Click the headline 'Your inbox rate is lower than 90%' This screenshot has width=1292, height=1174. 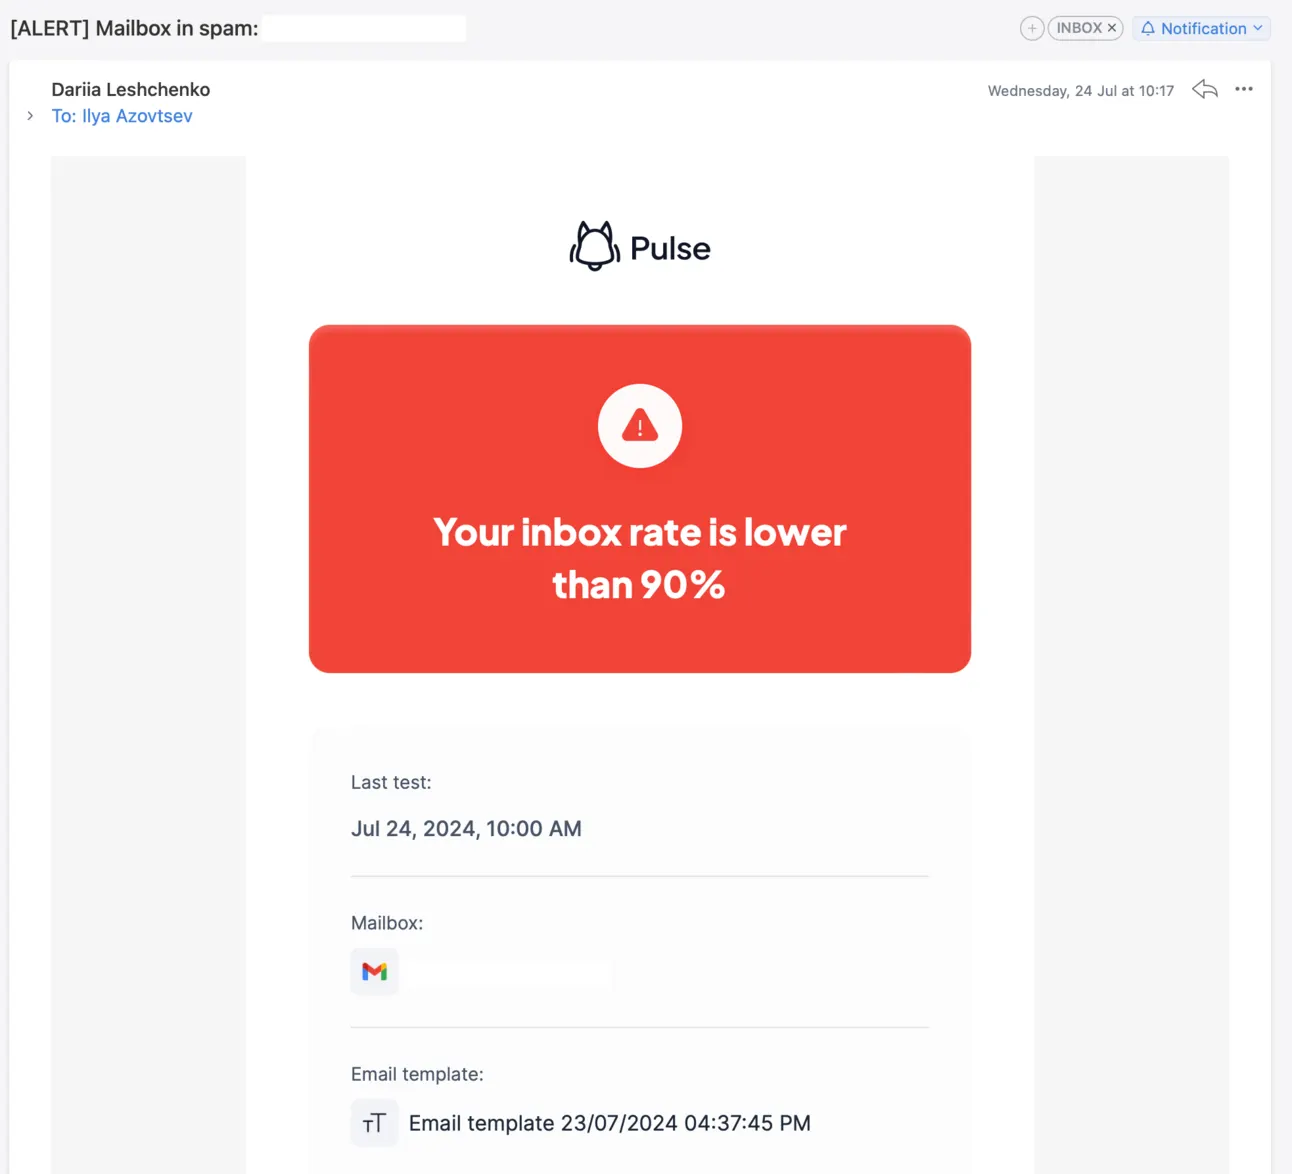point(640,558)
